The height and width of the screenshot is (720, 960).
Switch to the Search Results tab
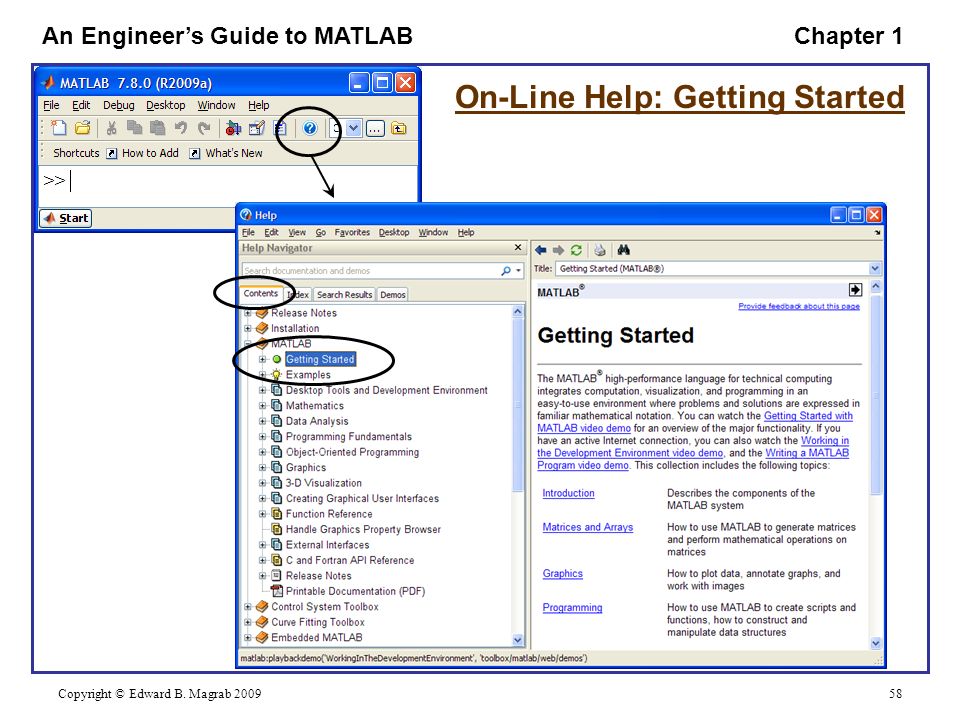(x=344, y=294)
